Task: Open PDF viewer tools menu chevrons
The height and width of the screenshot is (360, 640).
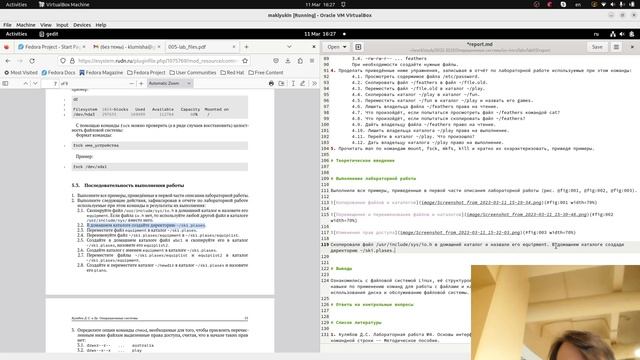Action: tap(314, 83)
